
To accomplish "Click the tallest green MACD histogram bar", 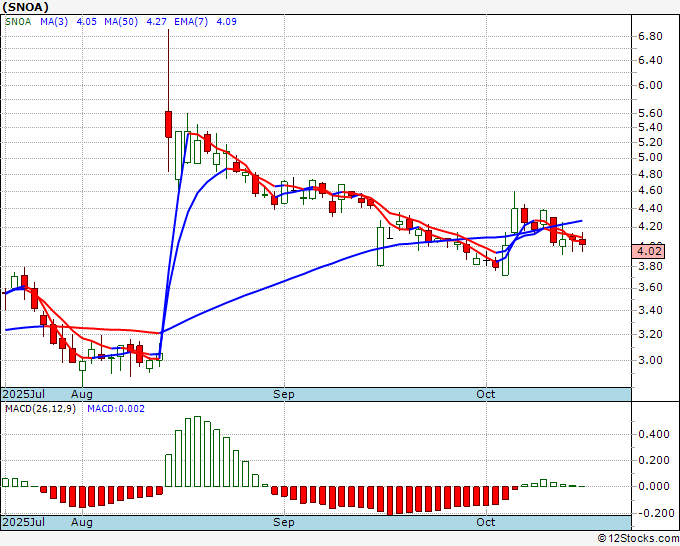I will tap(197, 451).
